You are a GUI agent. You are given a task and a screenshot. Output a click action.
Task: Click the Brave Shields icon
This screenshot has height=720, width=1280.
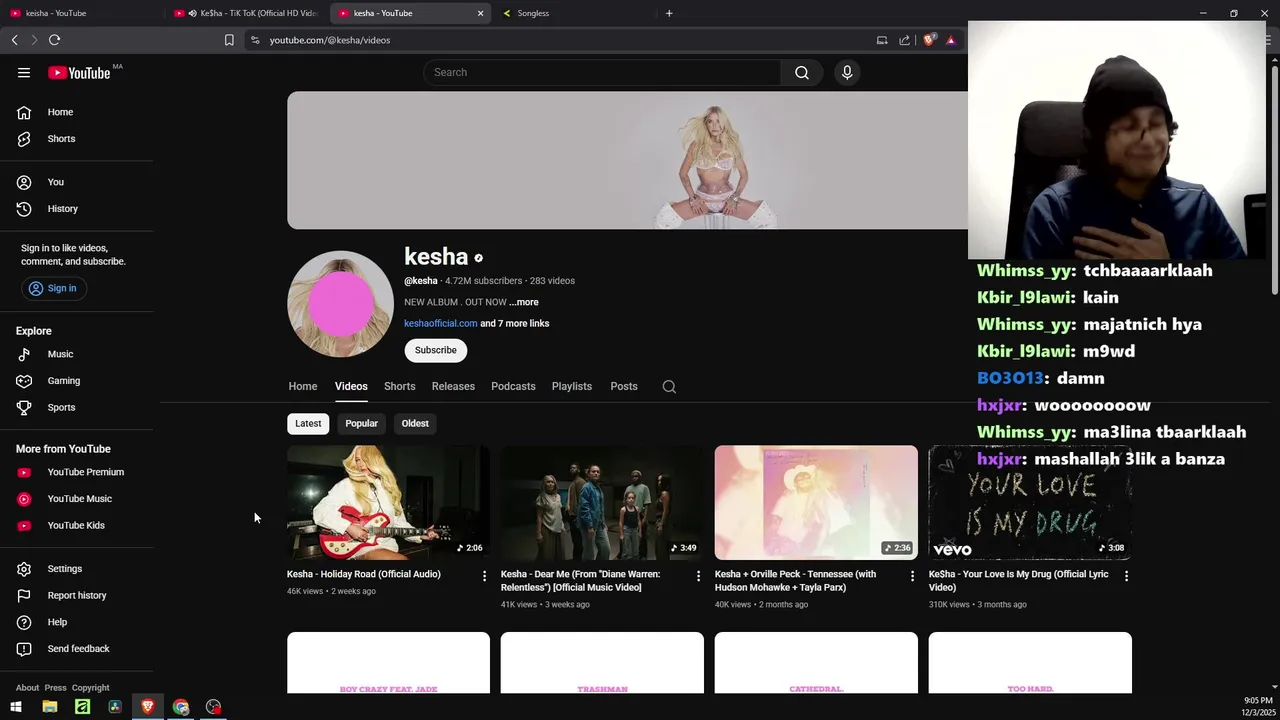tap(929, 40)
